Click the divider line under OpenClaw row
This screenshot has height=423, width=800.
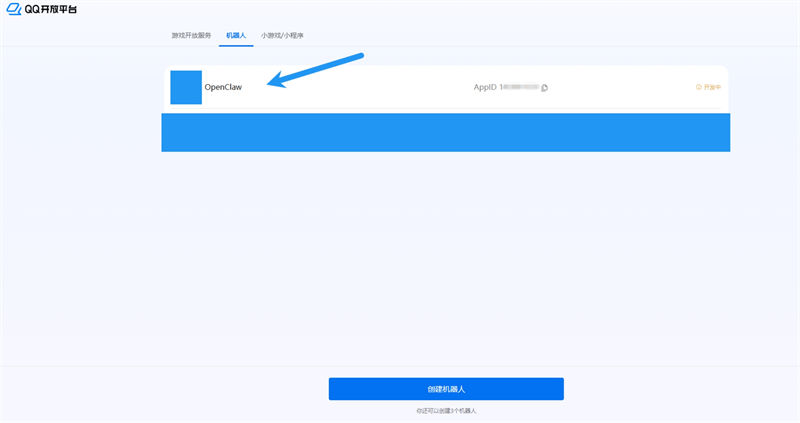445,108
